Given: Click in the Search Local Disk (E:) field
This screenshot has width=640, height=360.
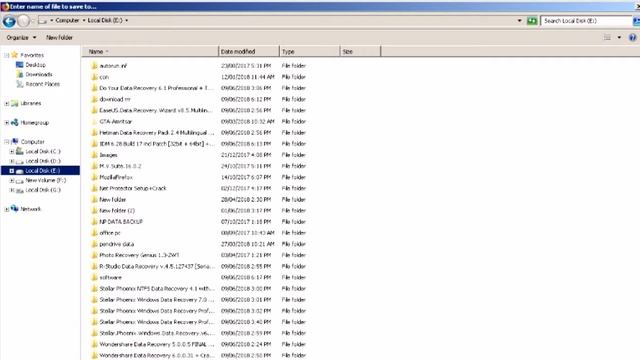Looking at the screenshot, I should (x=586, y=20).
